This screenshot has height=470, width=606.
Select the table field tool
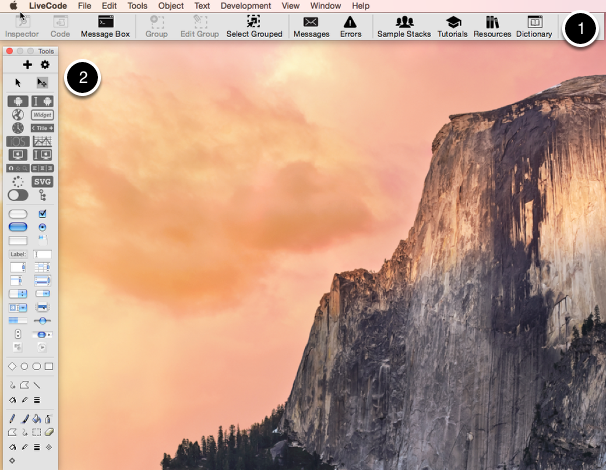point(43,267)
